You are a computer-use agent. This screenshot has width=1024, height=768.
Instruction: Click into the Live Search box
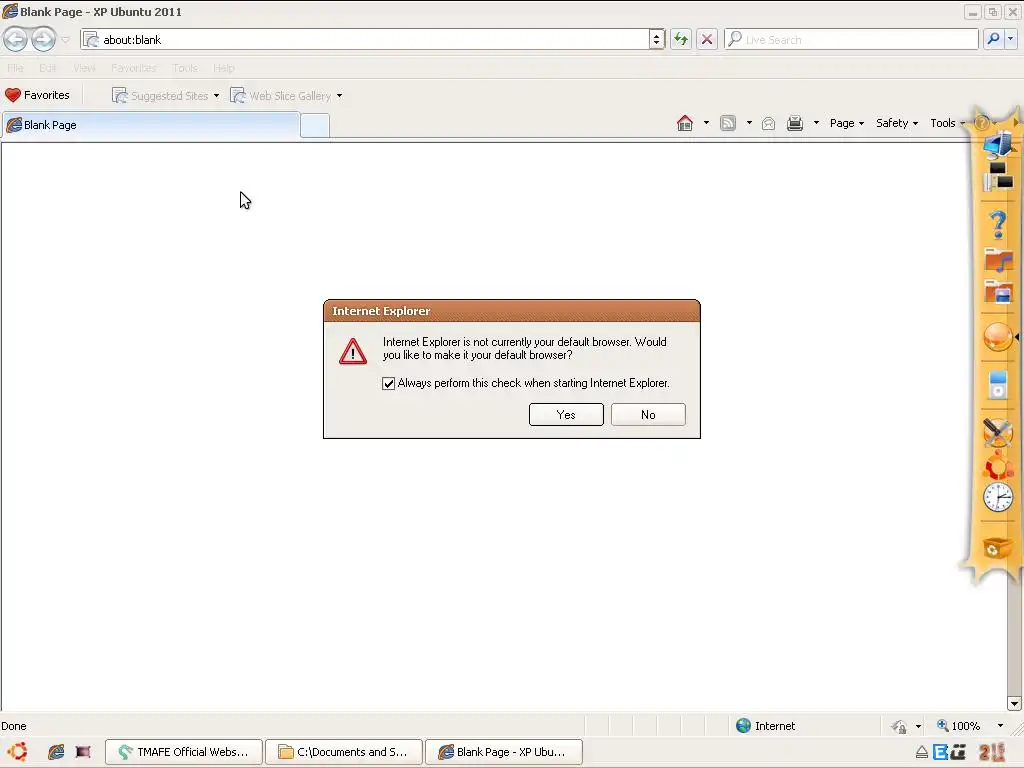[x=852, y=39]
